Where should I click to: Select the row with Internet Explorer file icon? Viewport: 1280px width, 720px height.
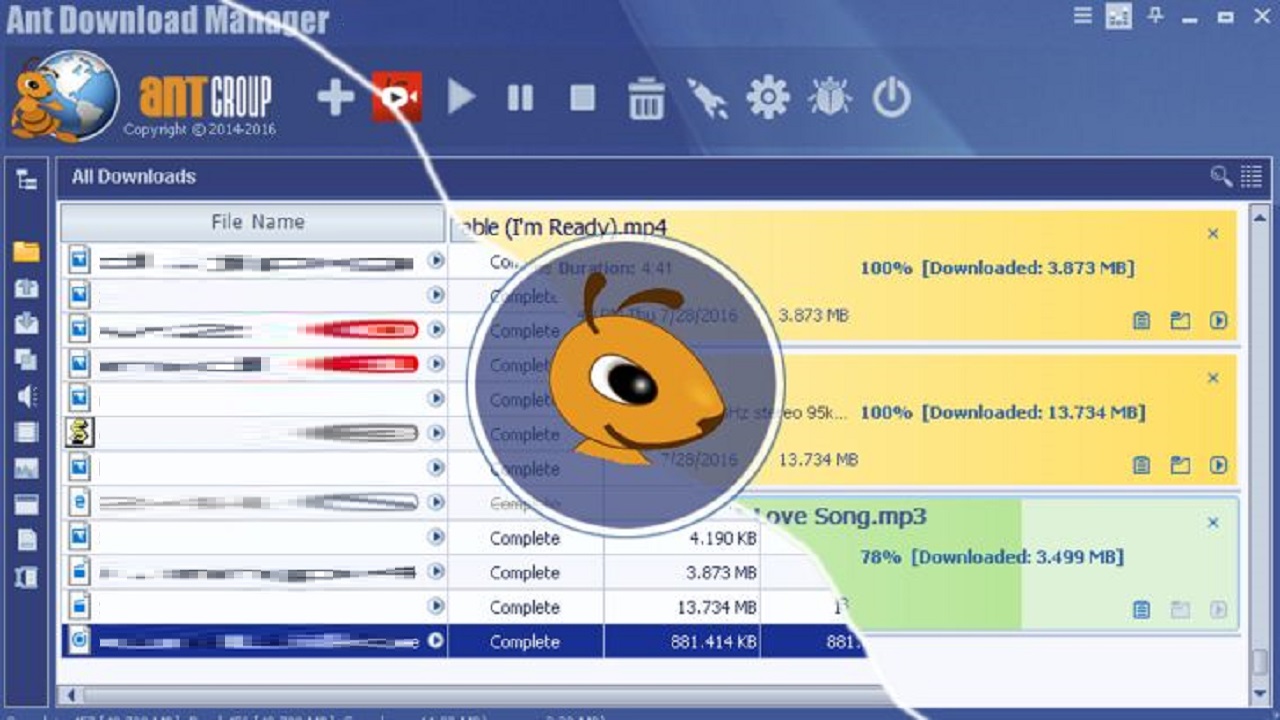(254, 502)
